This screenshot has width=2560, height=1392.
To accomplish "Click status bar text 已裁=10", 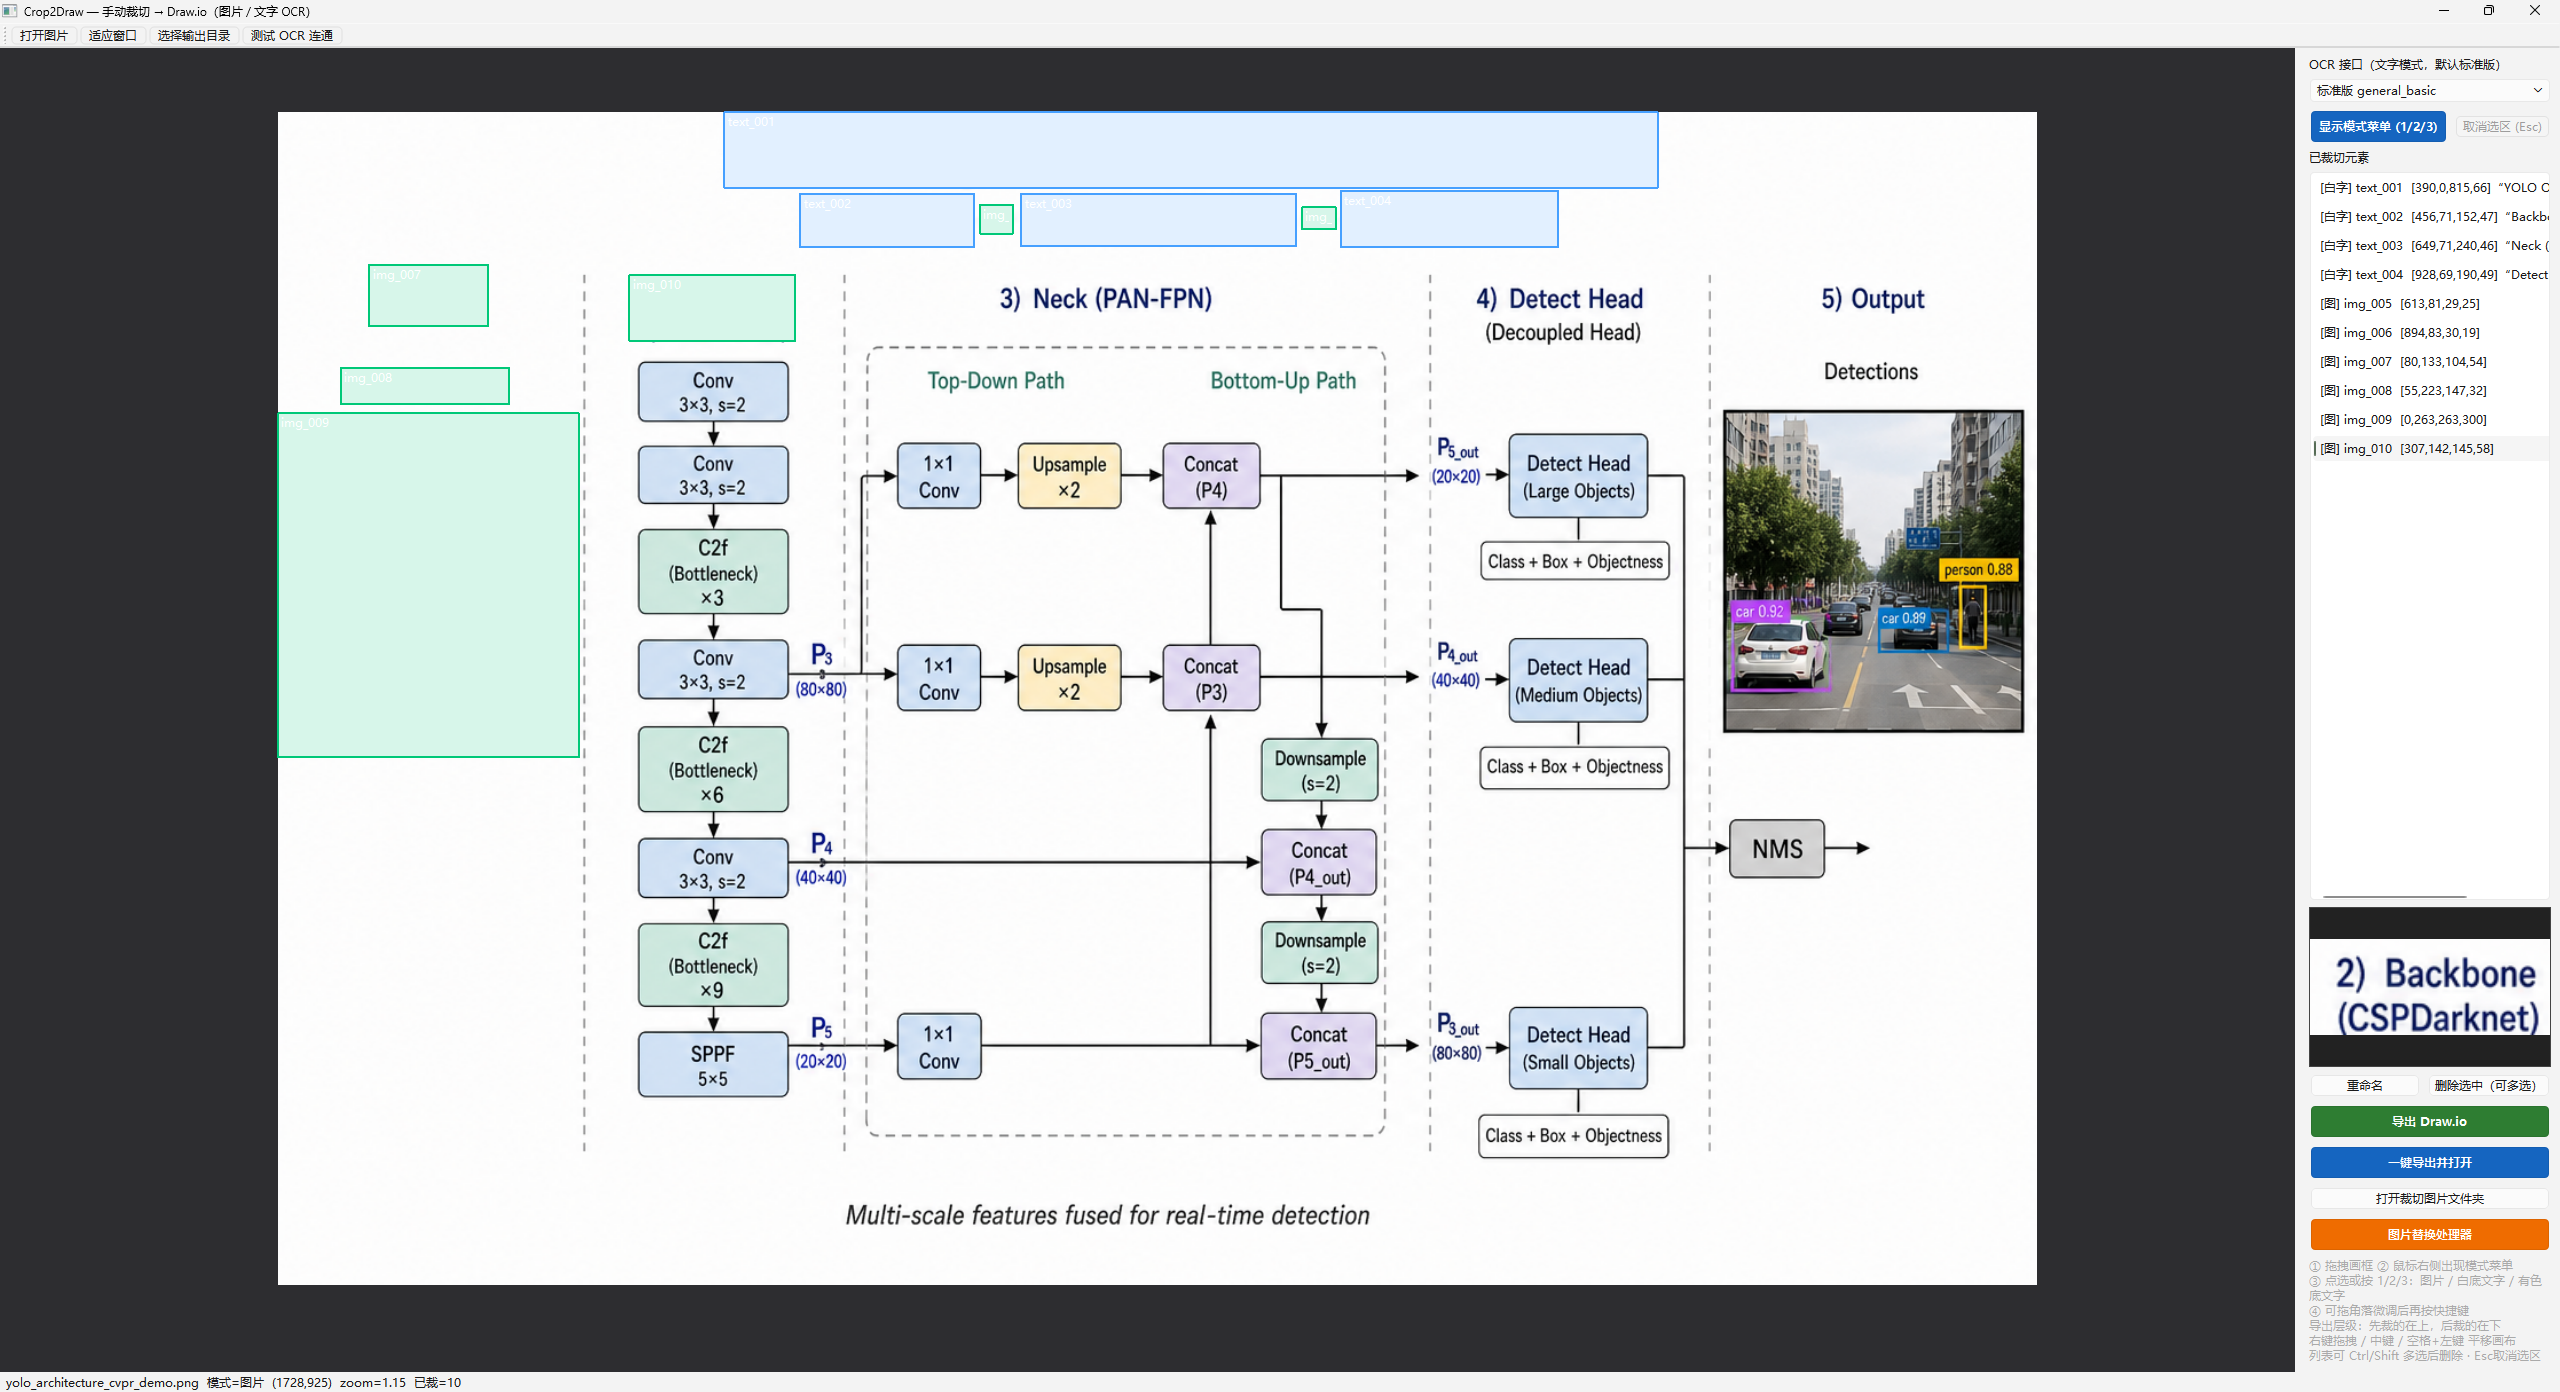I will (x=438, y=1383).
